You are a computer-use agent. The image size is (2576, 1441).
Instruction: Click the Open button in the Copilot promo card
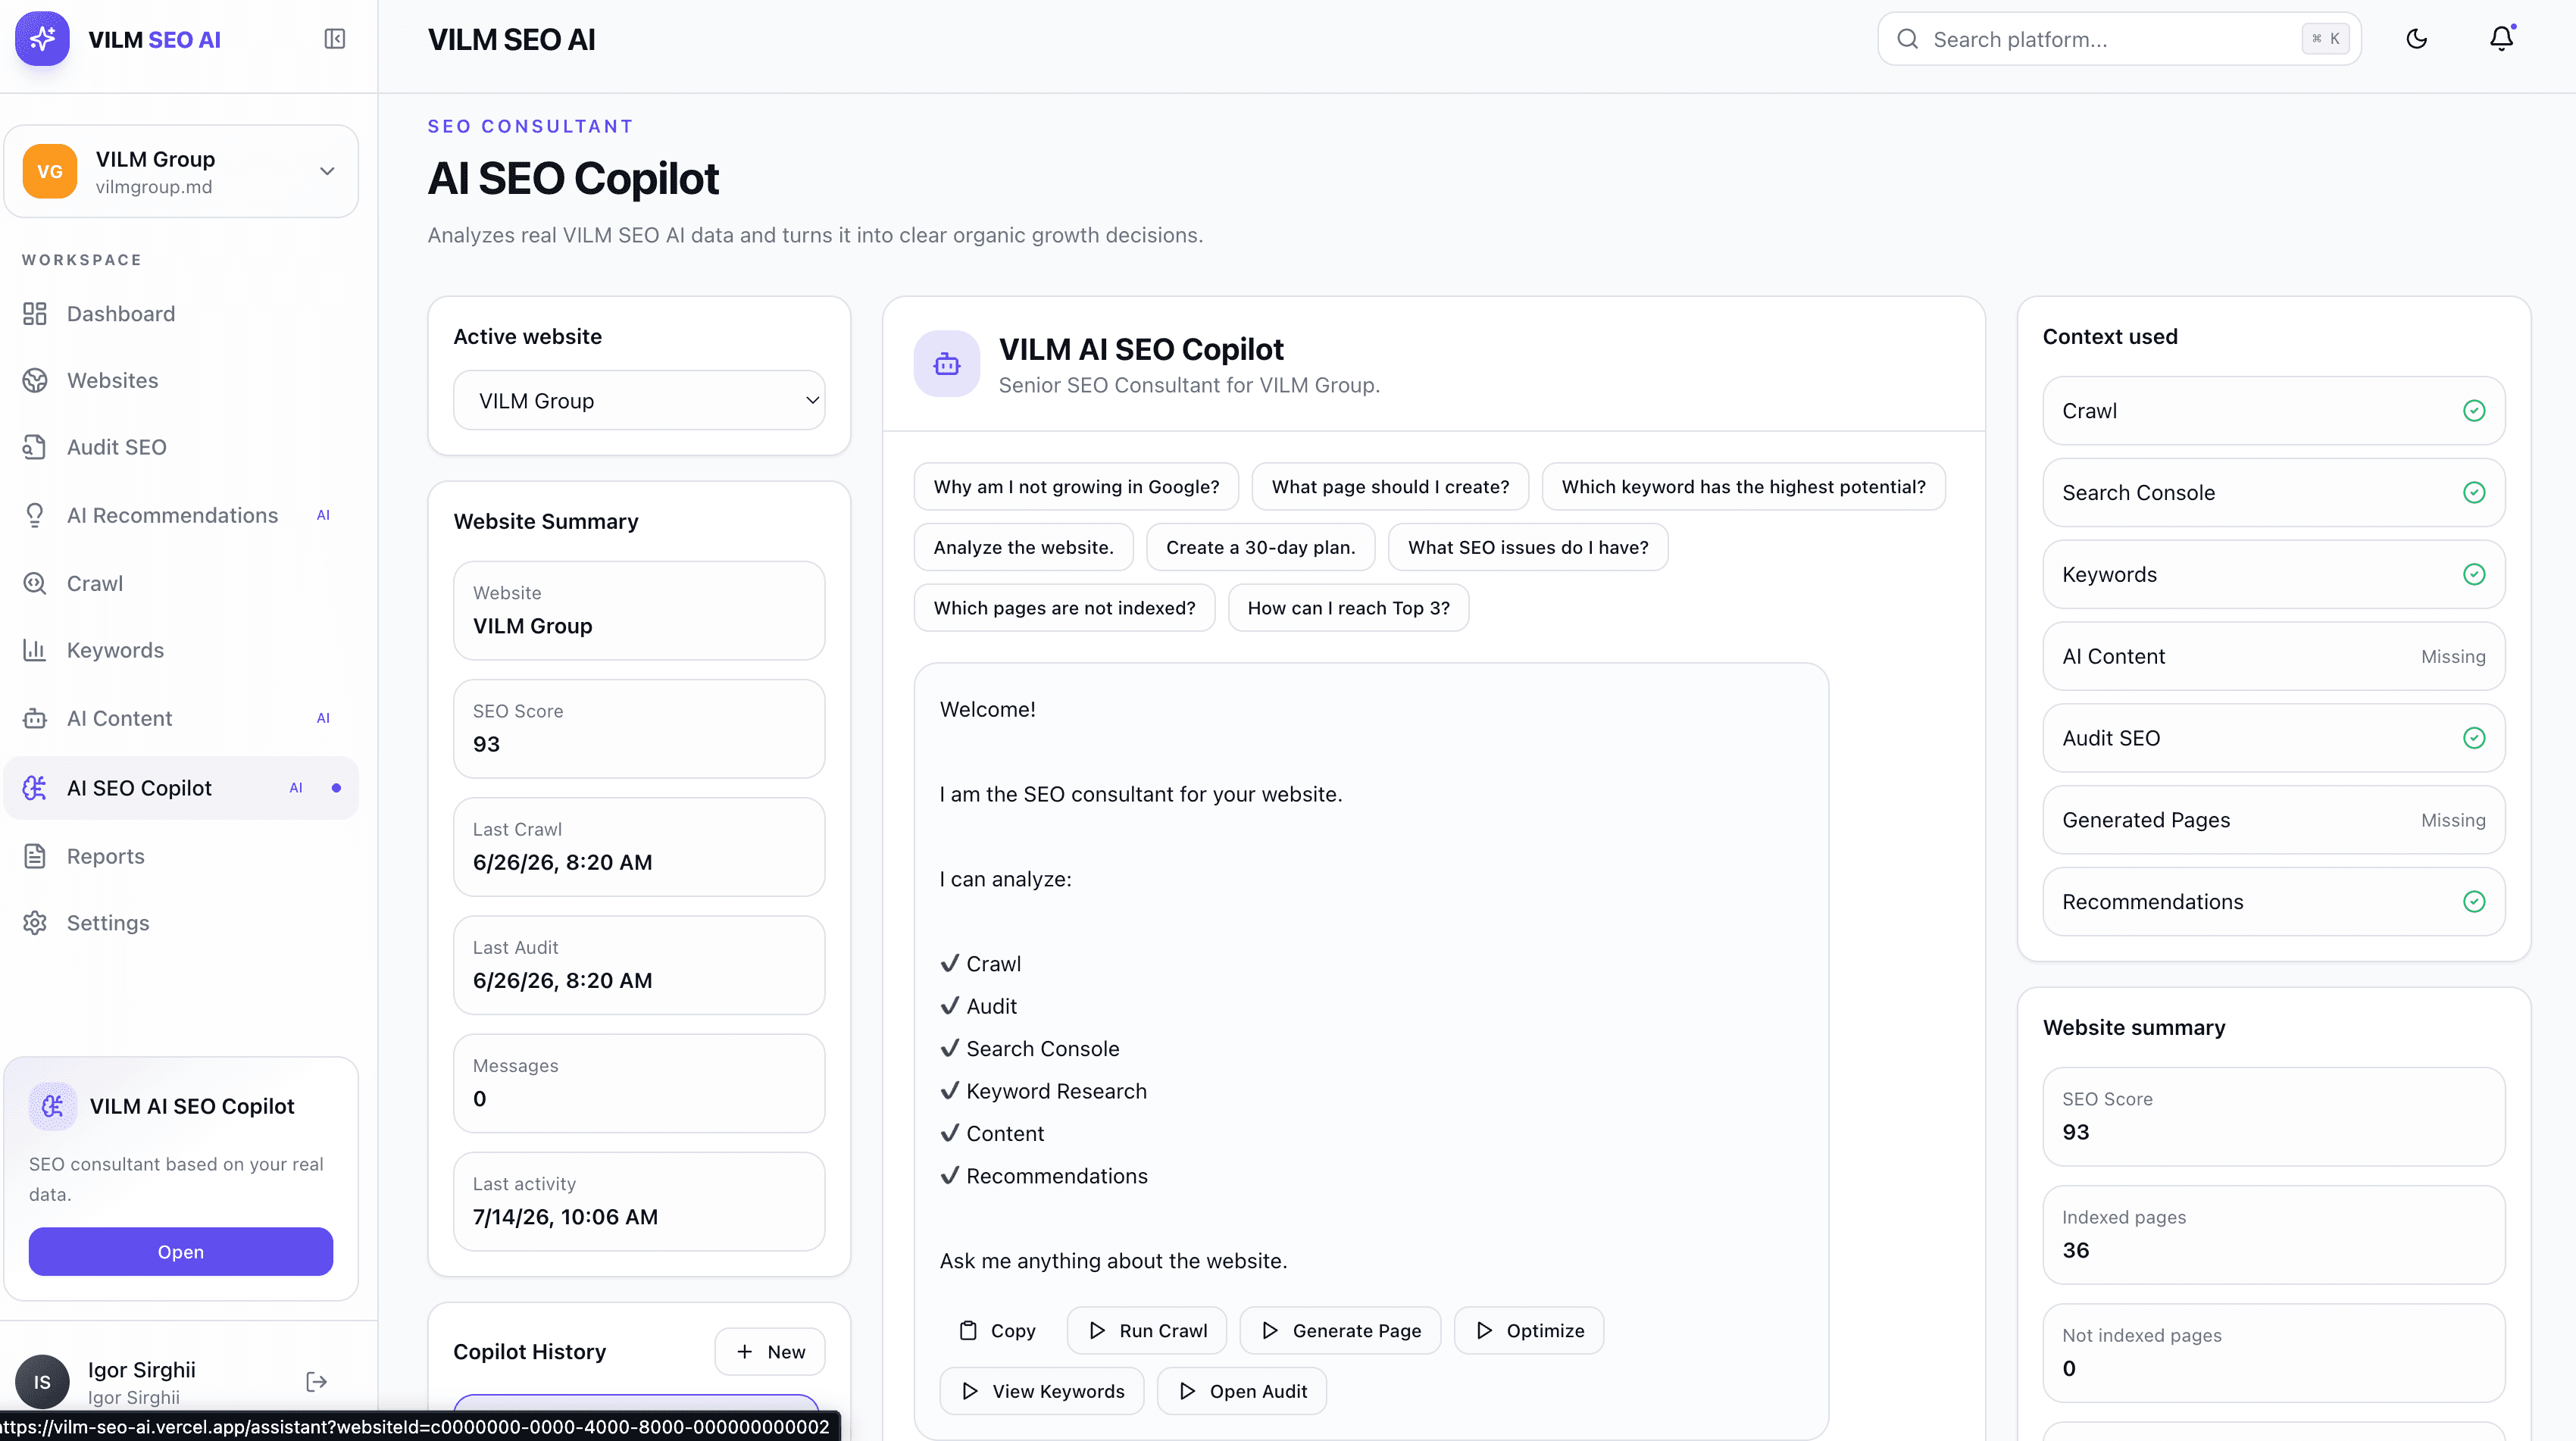click(181, 1252)
